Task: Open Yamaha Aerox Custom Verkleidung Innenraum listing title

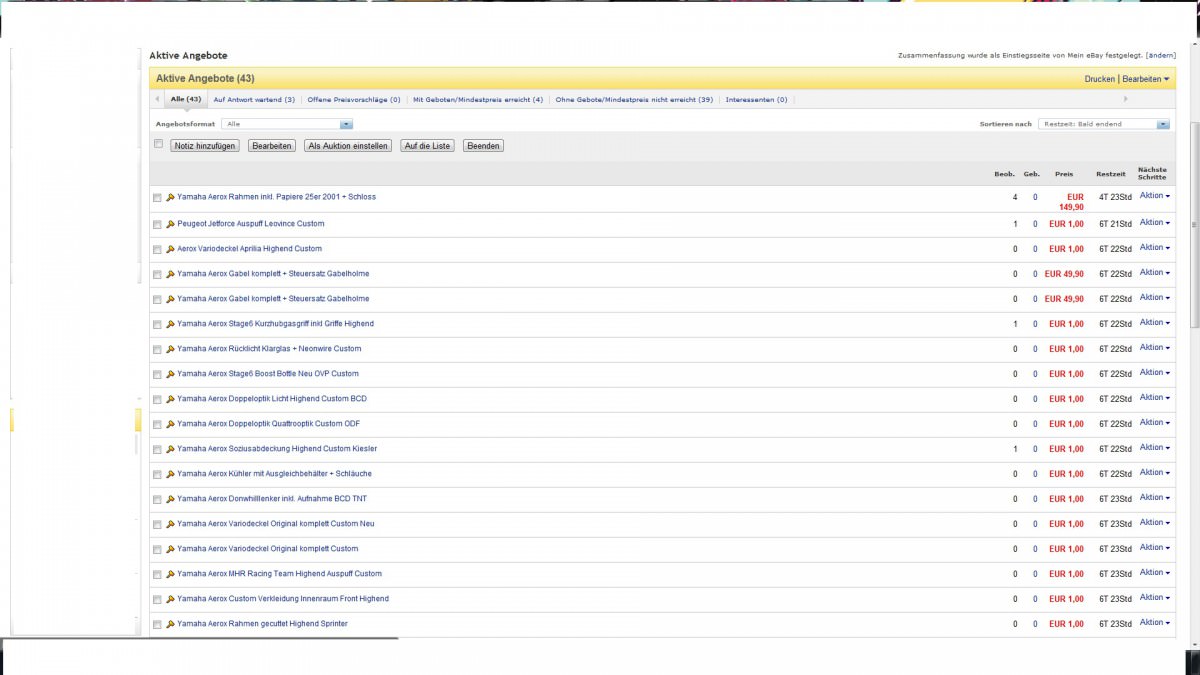Action: click(283, 599)
